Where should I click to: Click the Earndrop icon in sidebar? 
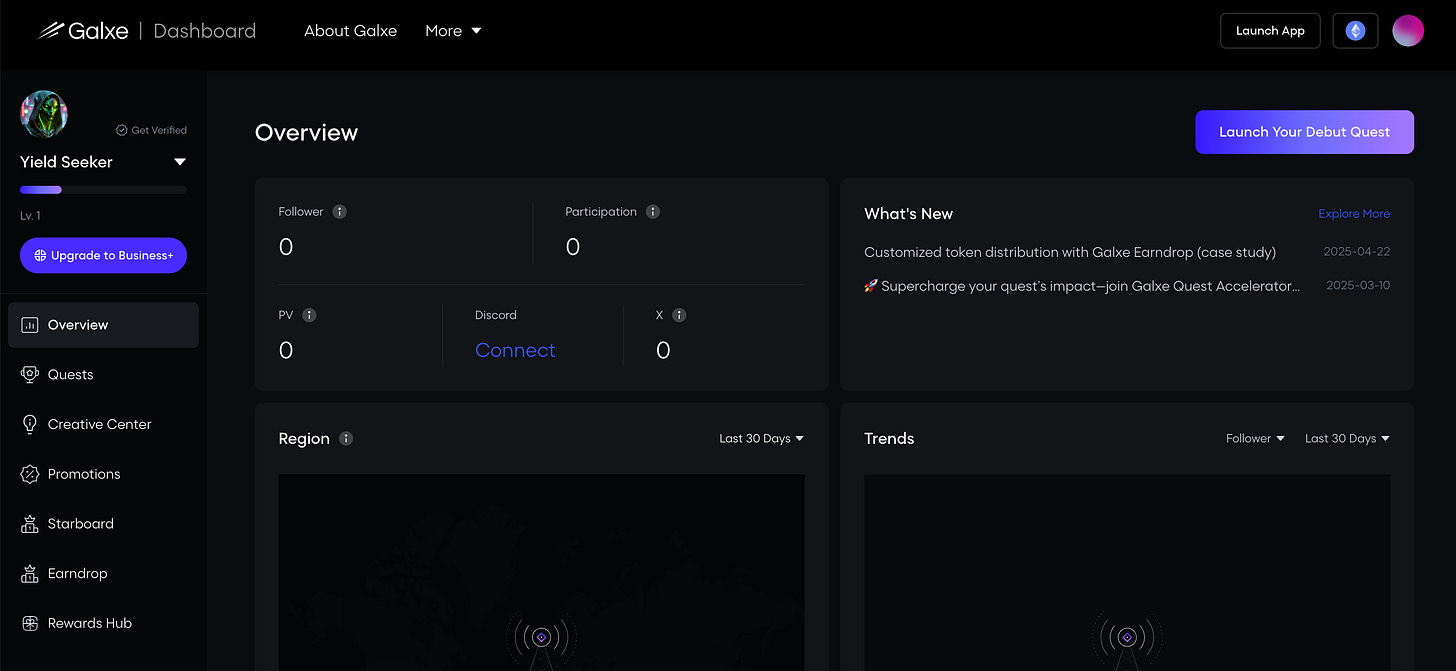click(x=29, y=573)
